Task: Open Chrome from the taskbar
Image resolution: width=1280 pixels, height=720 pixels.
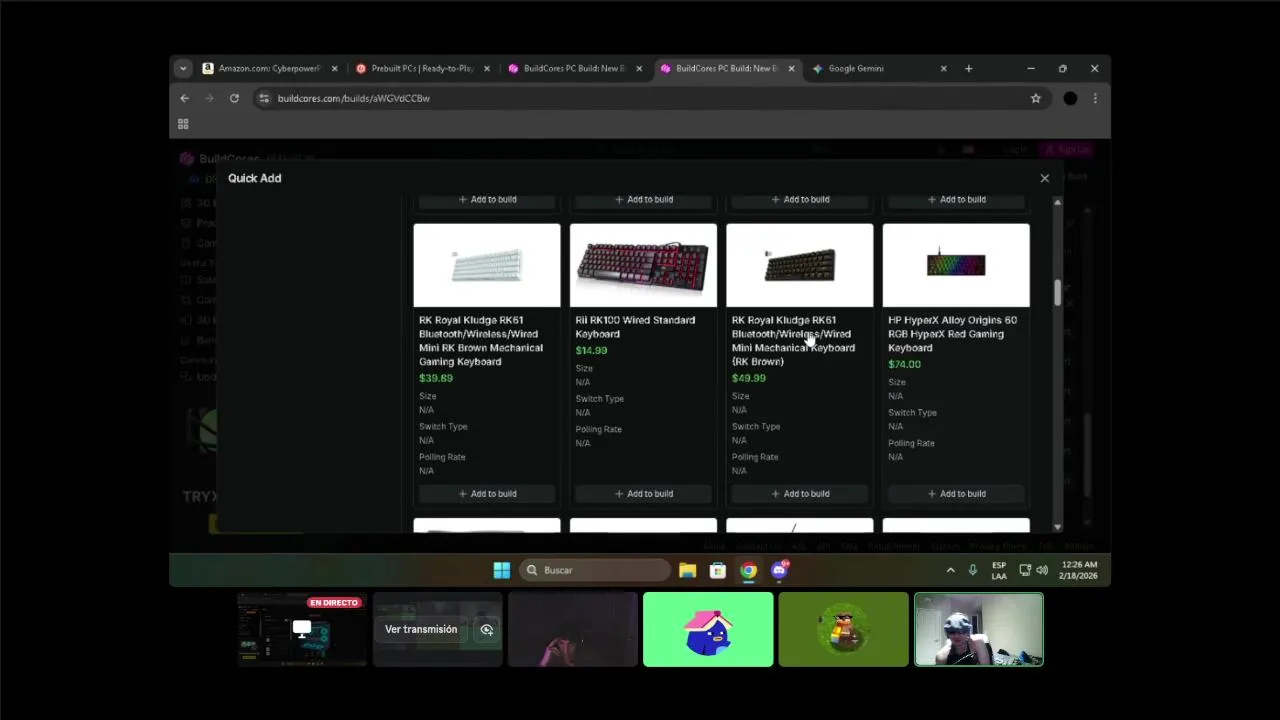Action: (x=749, y=570)
